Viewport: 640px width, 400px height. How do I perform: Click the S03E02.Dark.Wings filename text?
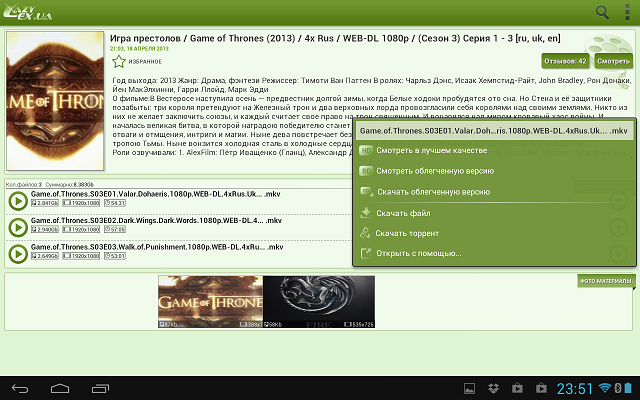click(x=156, y=221)
